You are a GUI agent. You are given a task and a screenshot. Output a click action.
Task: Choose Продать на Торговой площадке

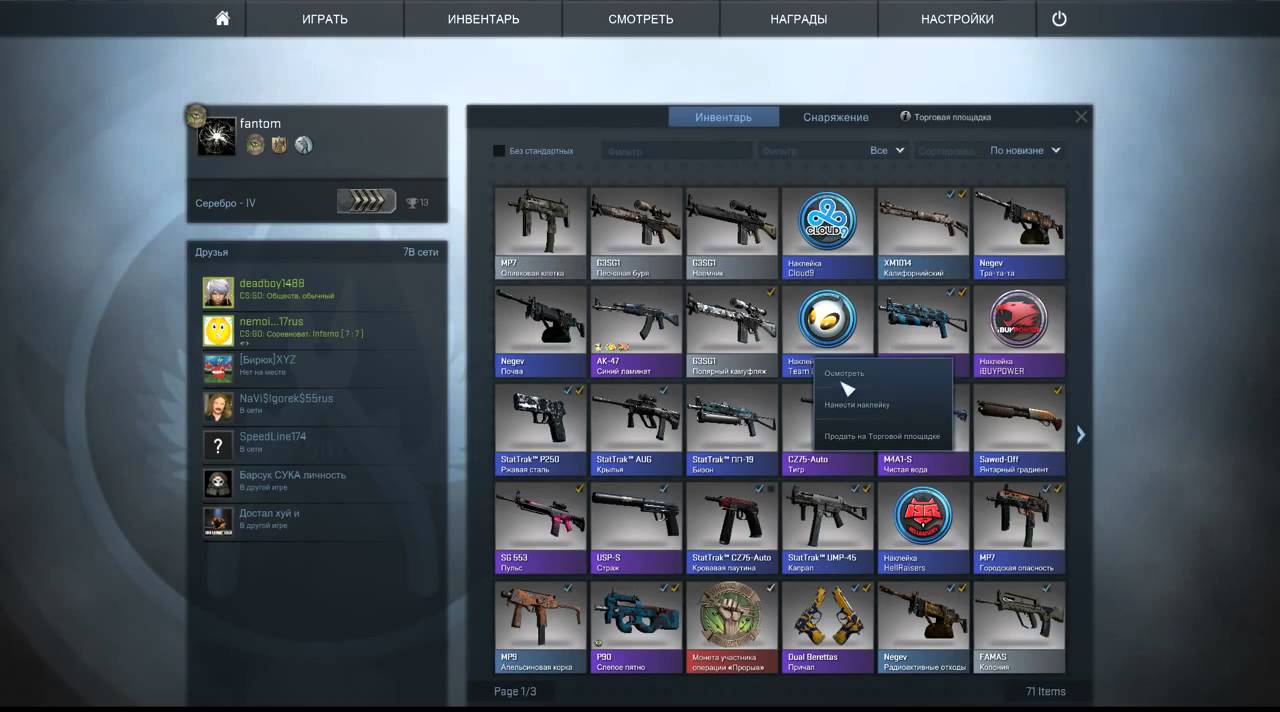point(883,436)
